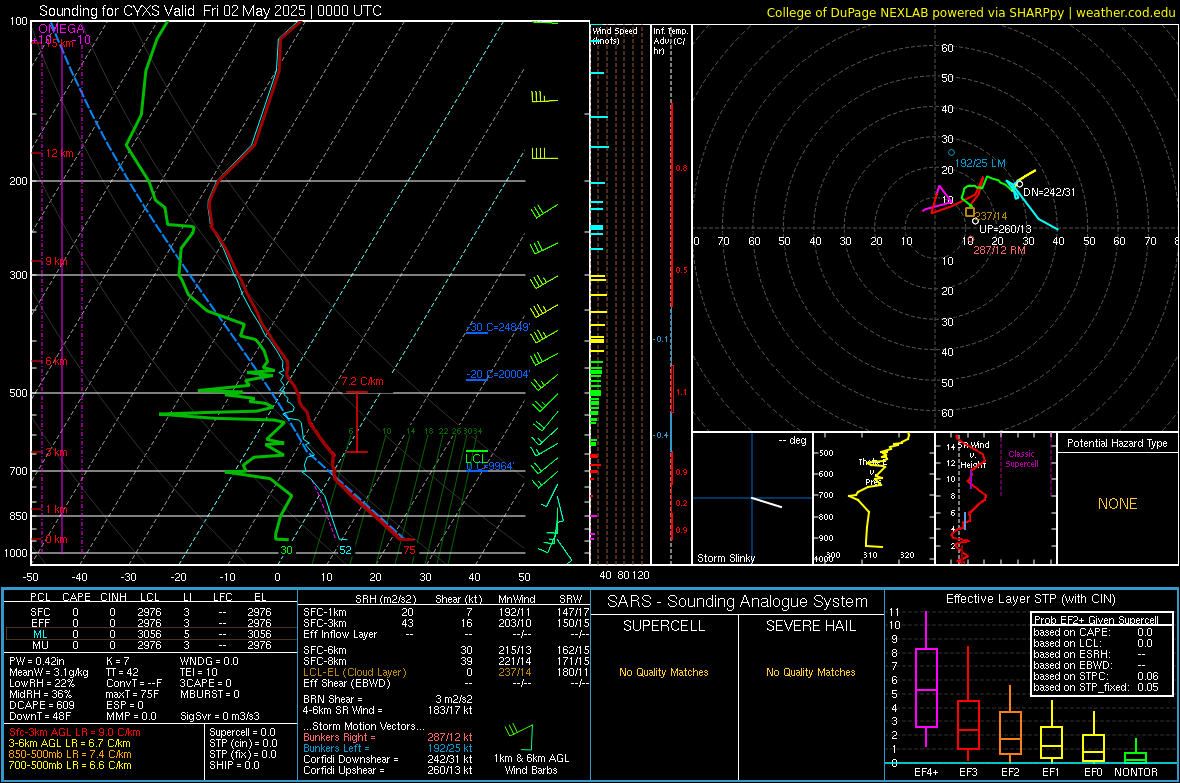1180x783 pixels.
Task: Click the Effective Layer STP (with CIN) title
Action: pos(1031,599)
